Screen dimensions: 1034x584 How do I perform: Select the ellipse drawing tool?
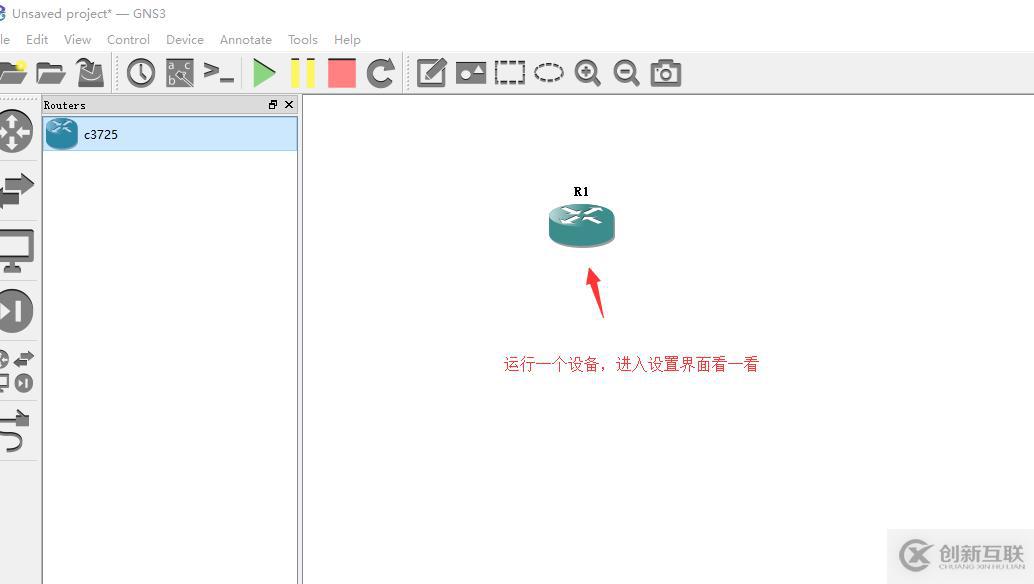pos(548,72)
